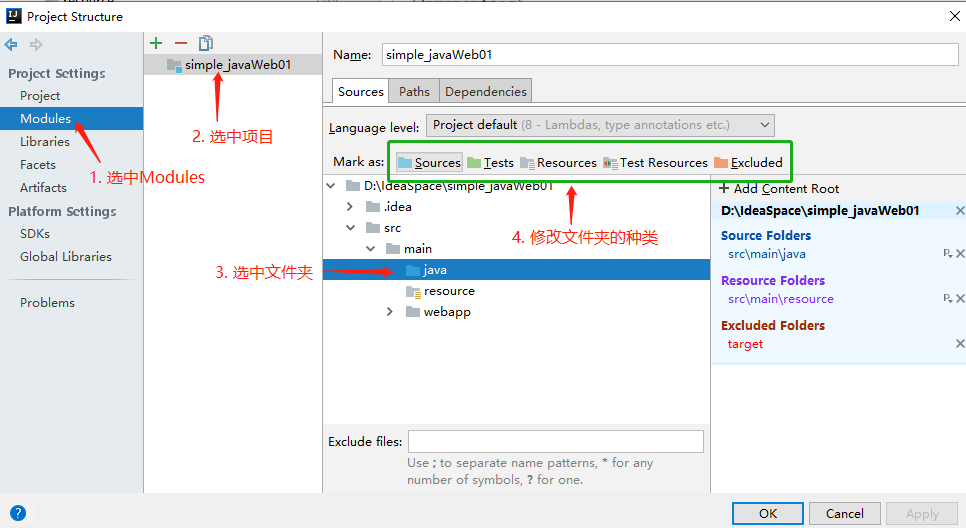Remove target from excluded folders
This screenshot has width=966, height=528.
(960, 344)
